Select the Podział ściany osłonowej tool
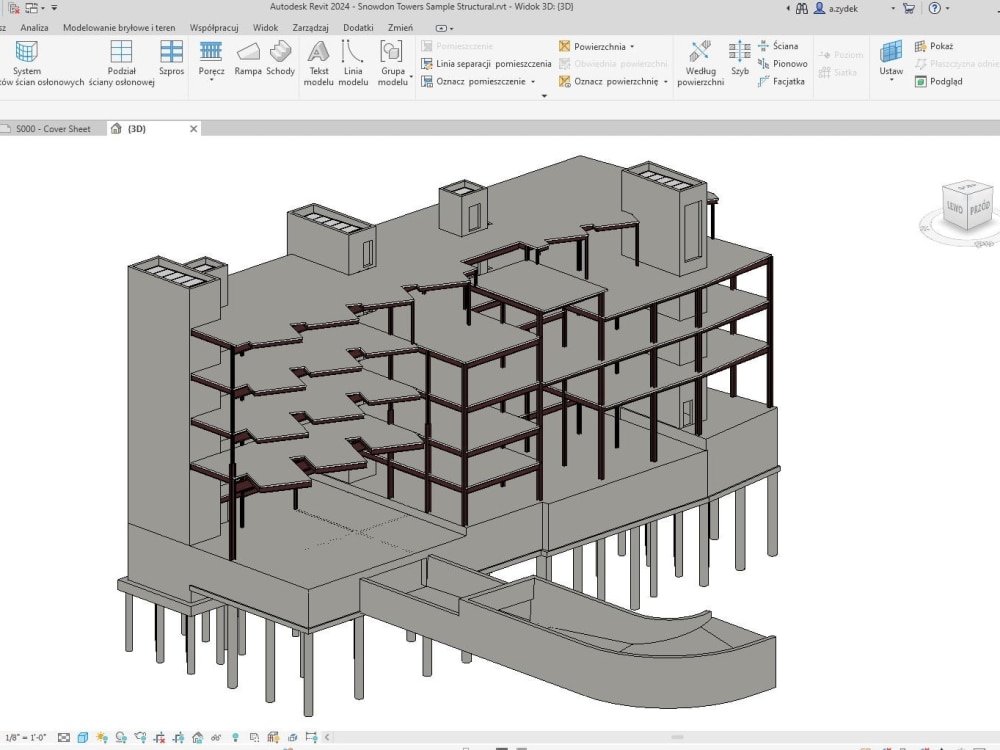The width and height of the screenshot is (1000, 750). [x=121, y=62]
